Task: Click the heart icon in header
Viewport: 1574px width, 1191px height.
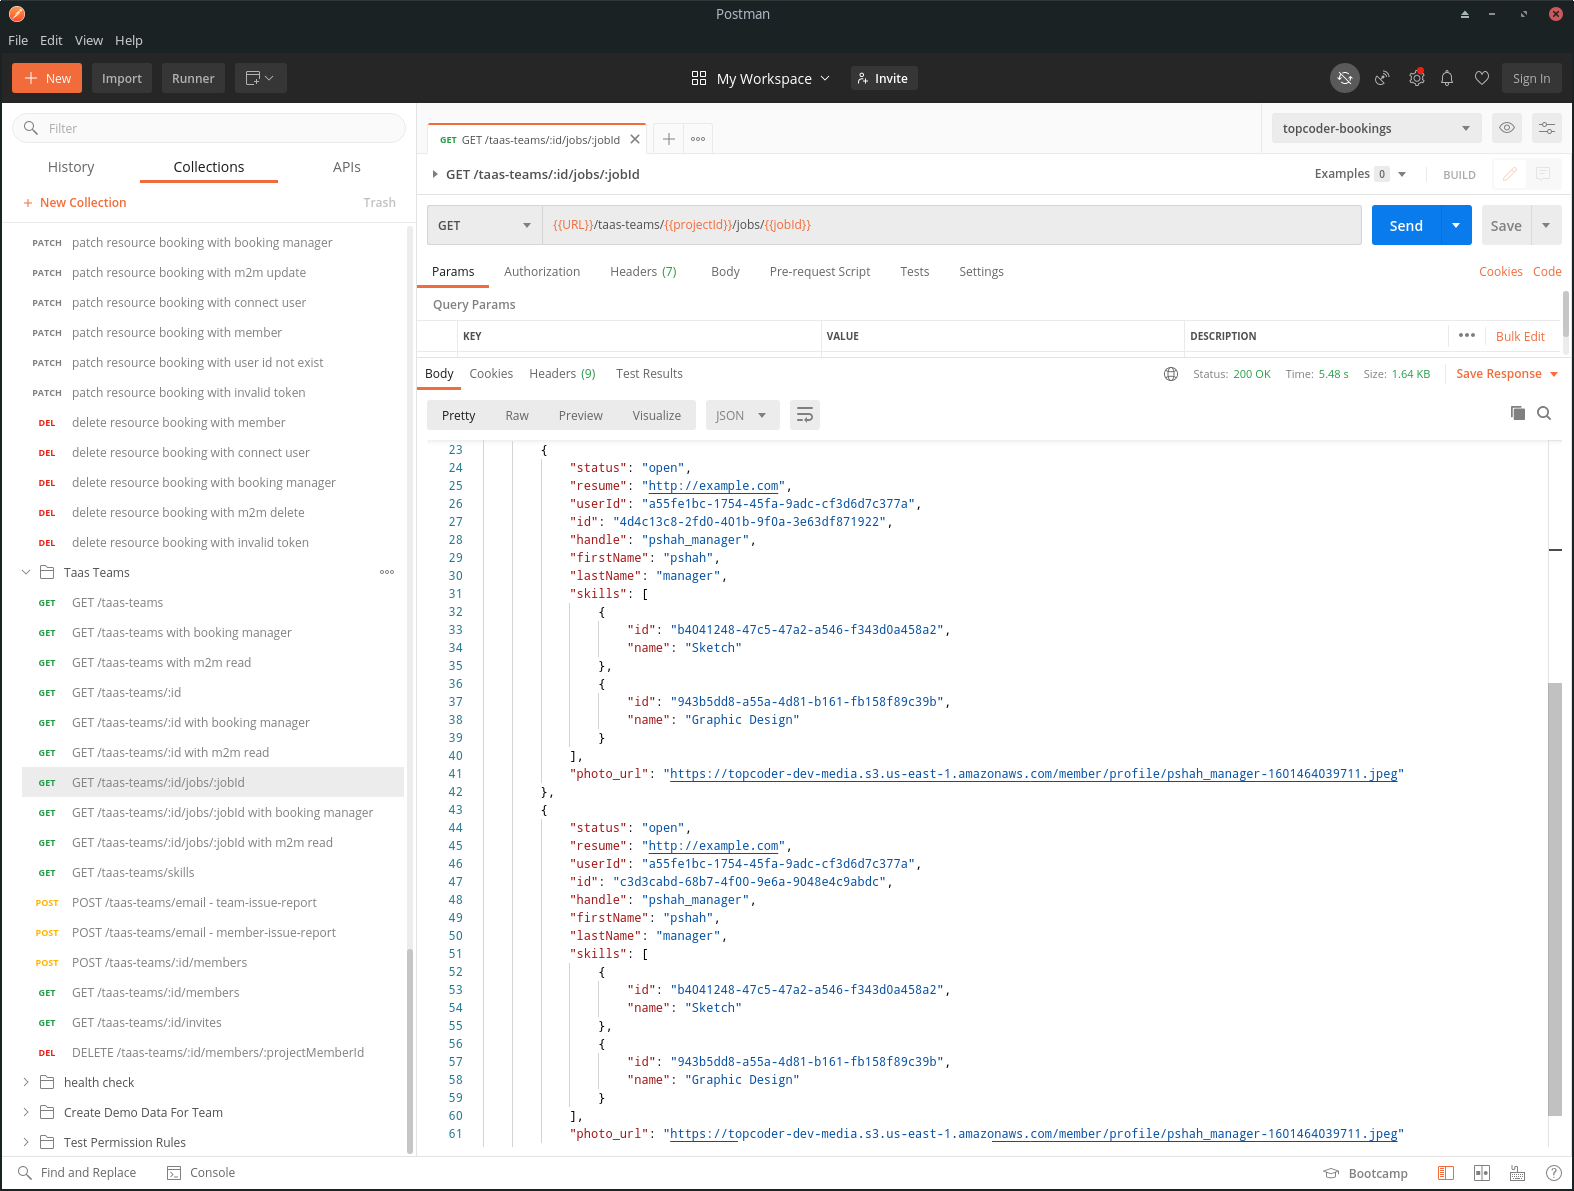Action: point(1482,78)
